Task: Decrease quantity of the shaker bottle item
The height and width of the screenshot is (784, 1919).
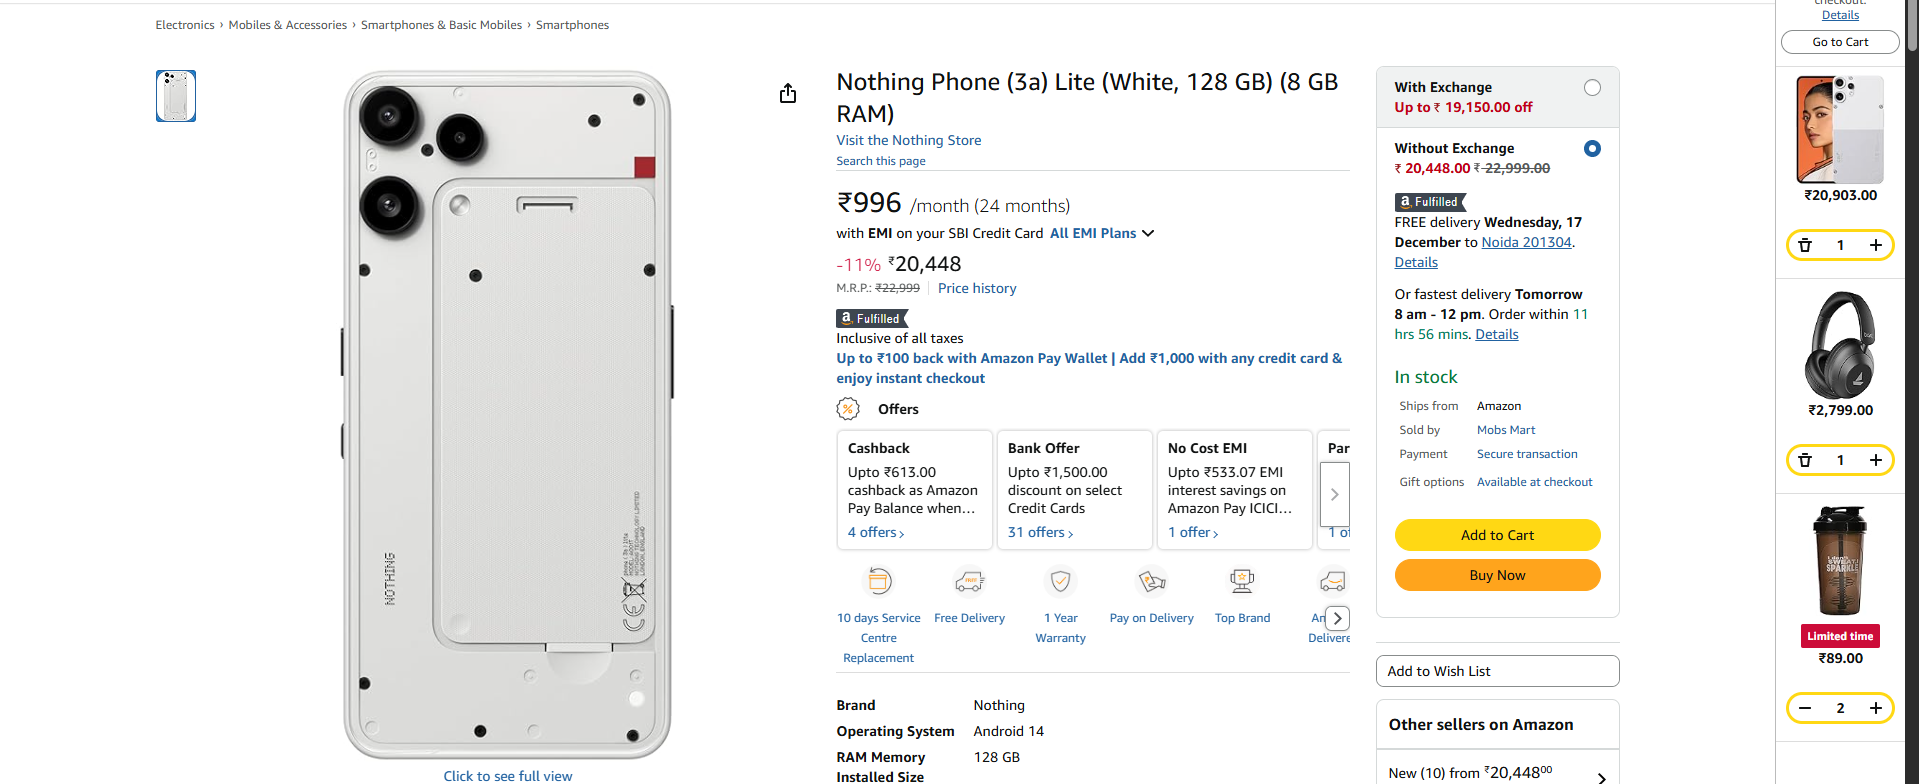Action: point(1805,708)
